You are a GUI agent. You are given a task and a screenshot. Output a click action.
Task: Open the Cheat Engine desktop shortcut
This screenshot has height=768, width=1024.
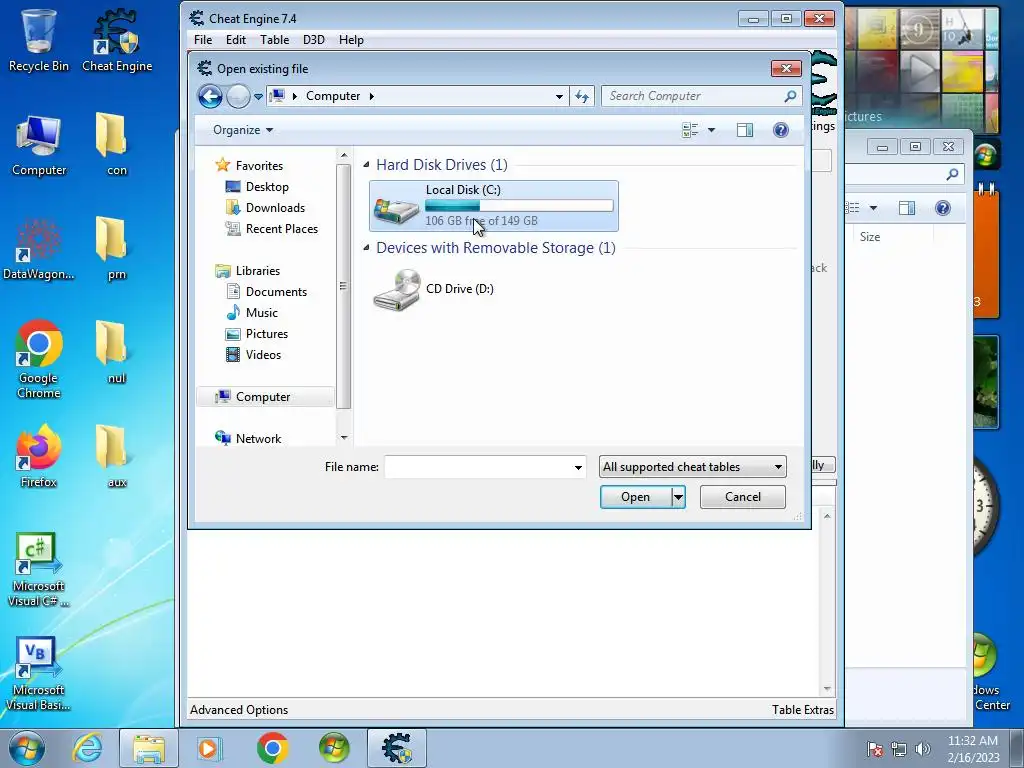pos(117,39)
